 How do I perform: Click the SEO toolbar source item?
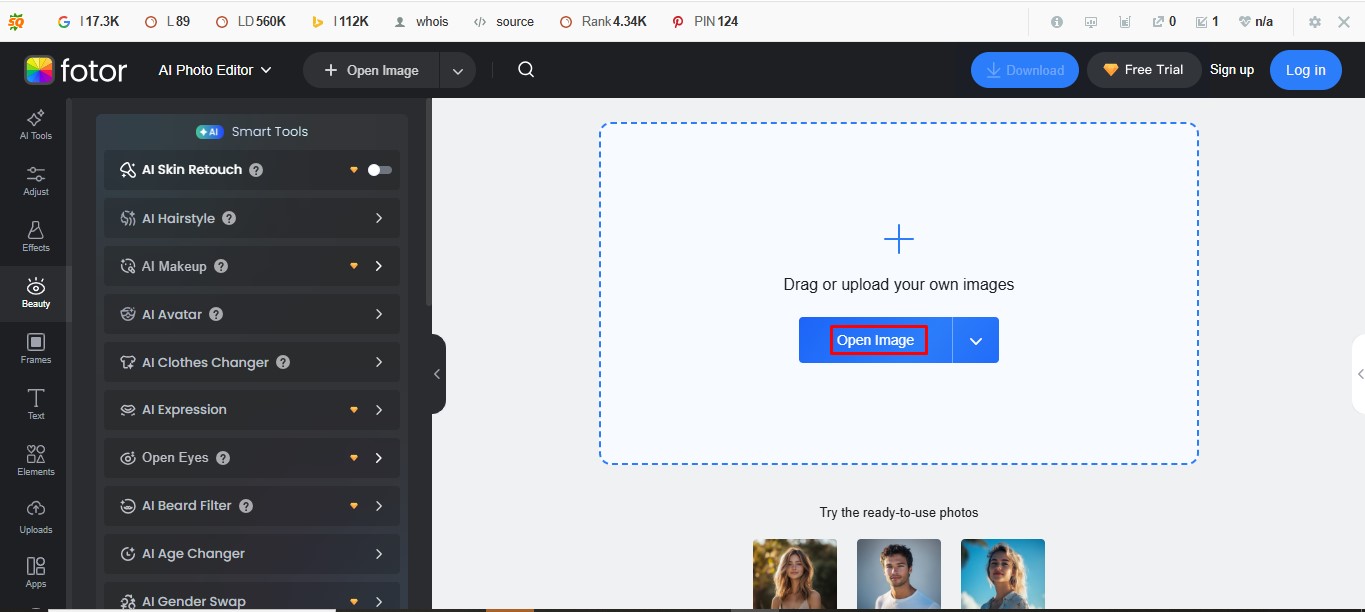click(x=504, y=21)
